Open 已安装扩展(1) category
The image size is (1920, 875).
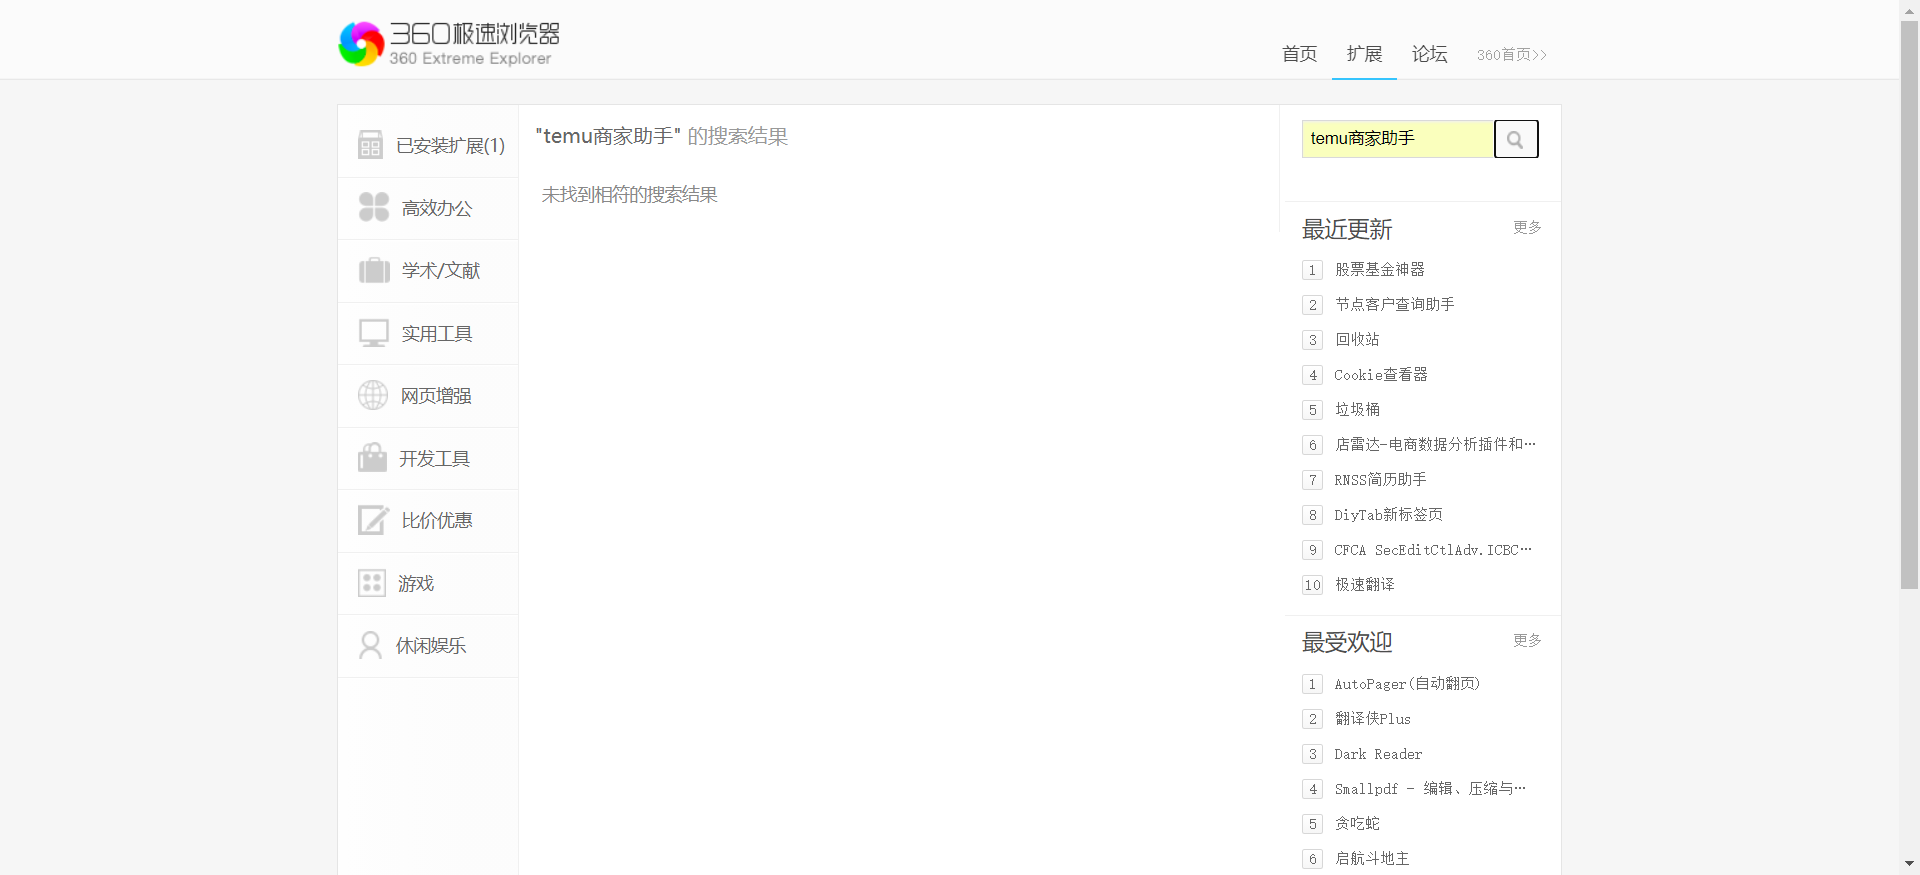428,146
